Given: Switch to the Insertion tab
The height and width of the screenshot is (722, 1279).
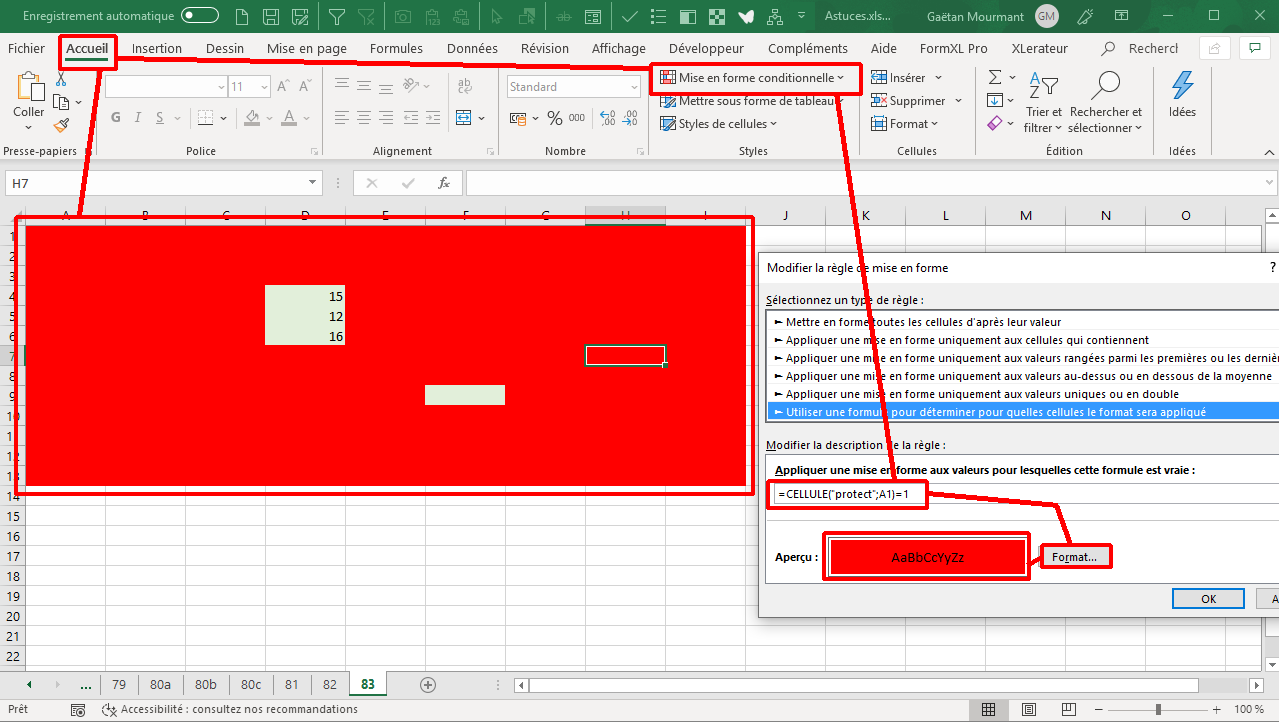Looking at the screenshot, I should (x=157, y=48).
